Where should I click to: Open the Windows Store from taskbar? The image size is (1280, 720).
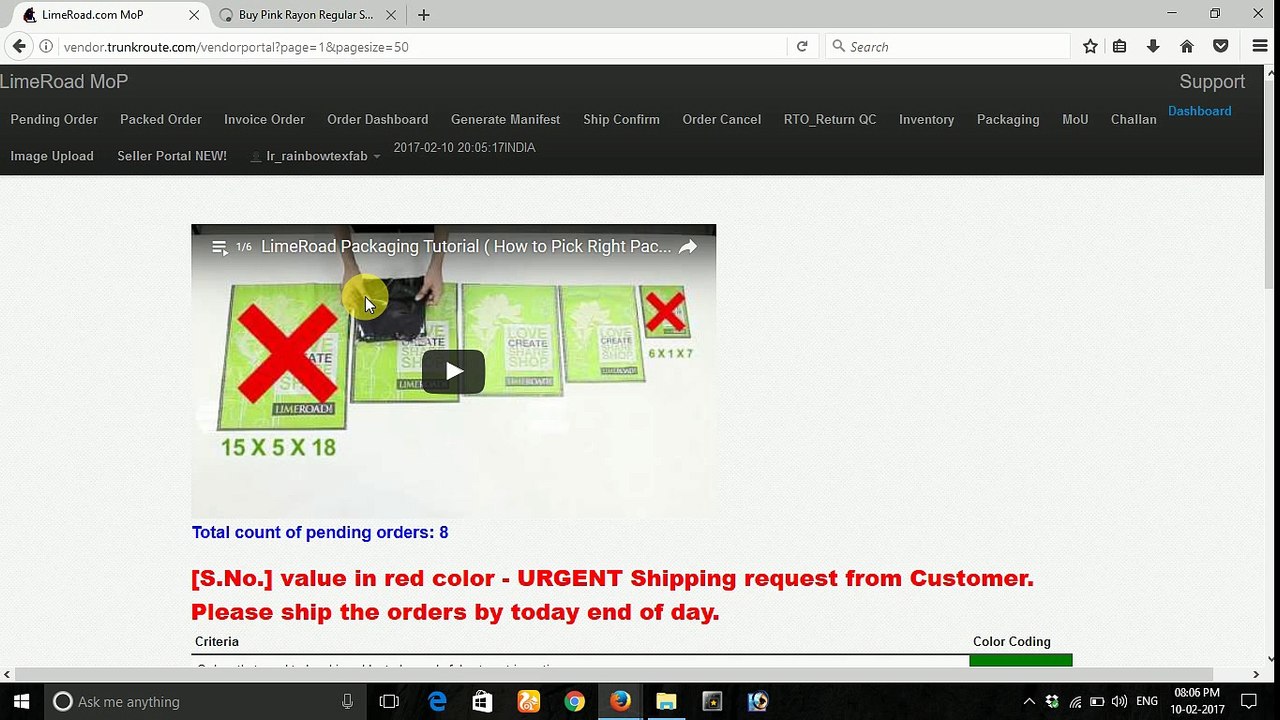click(482, 701)
